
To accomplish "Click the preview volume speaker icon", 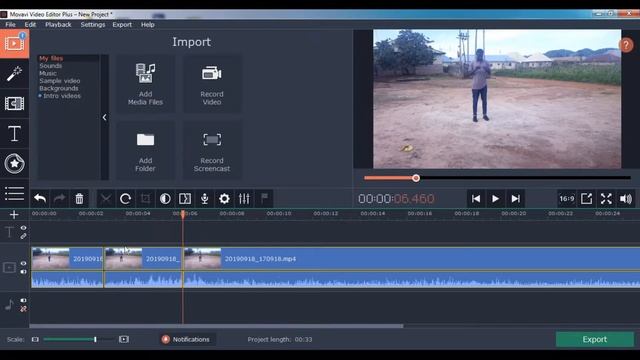I will pos(626,199).
